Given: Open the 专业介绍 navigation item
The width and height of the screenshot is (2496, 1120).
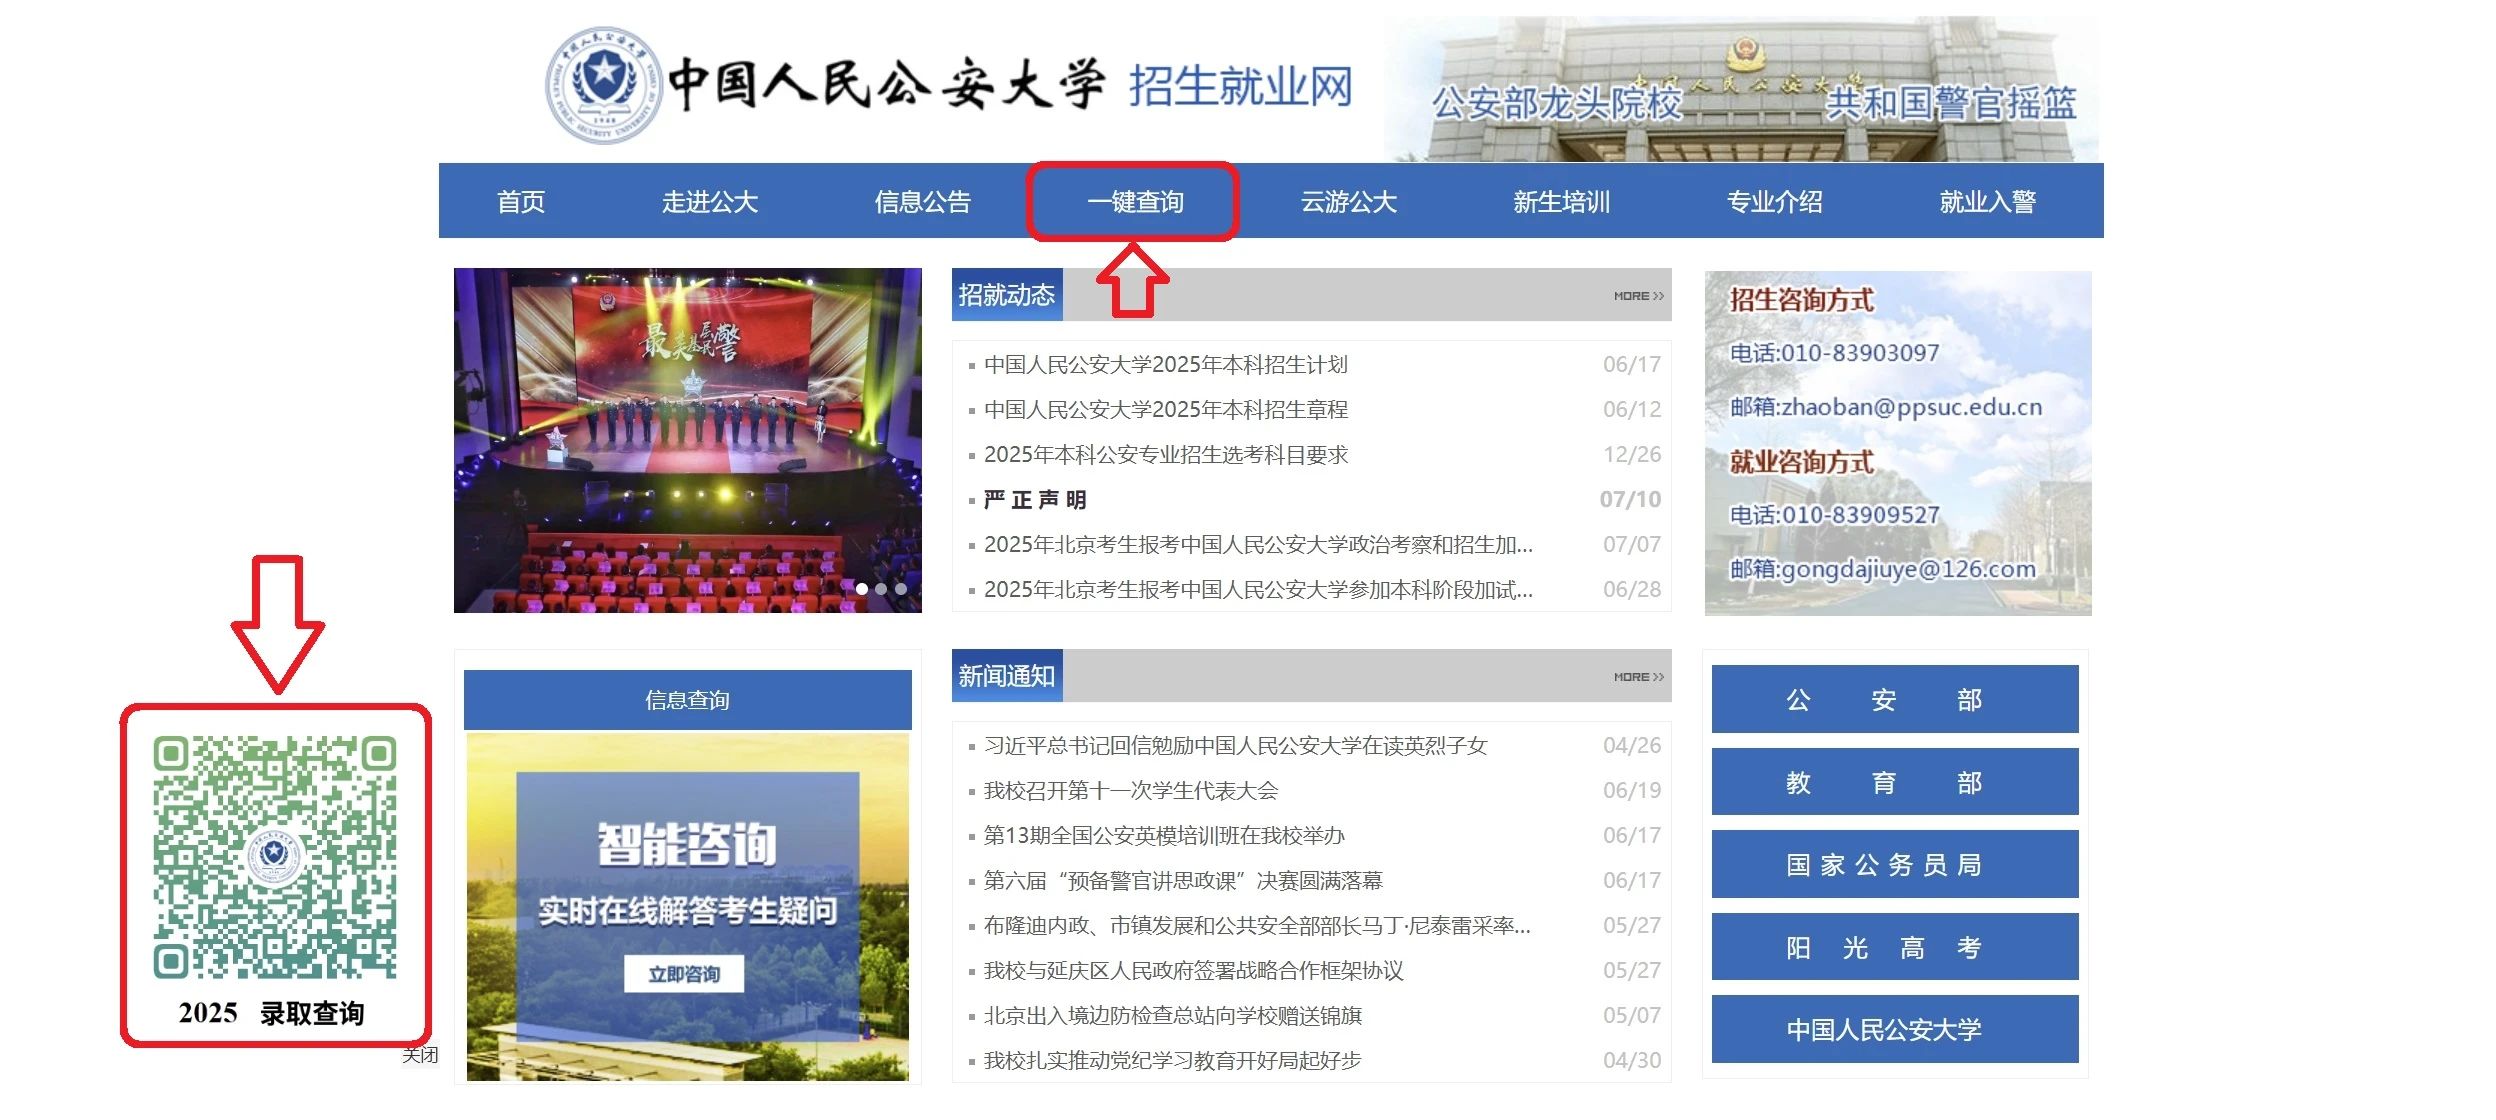Looking at the screenshot, I should [x=1774, y=202].
